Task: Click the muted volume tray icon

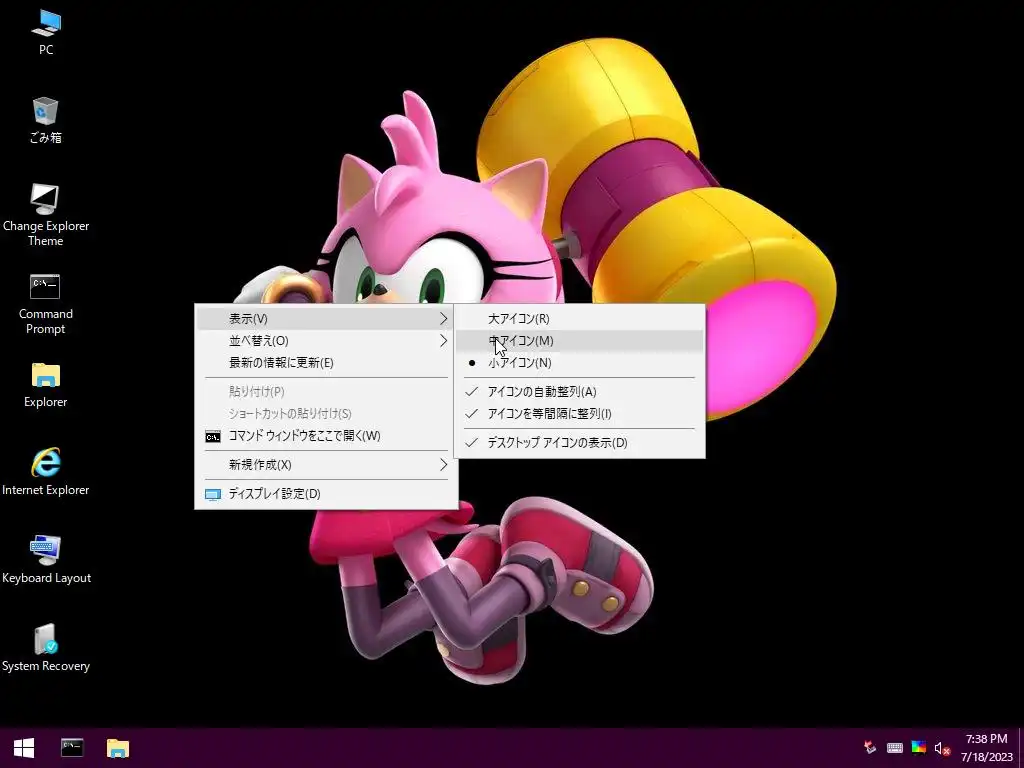Action: pyautogui.click(x=942, y=748)
